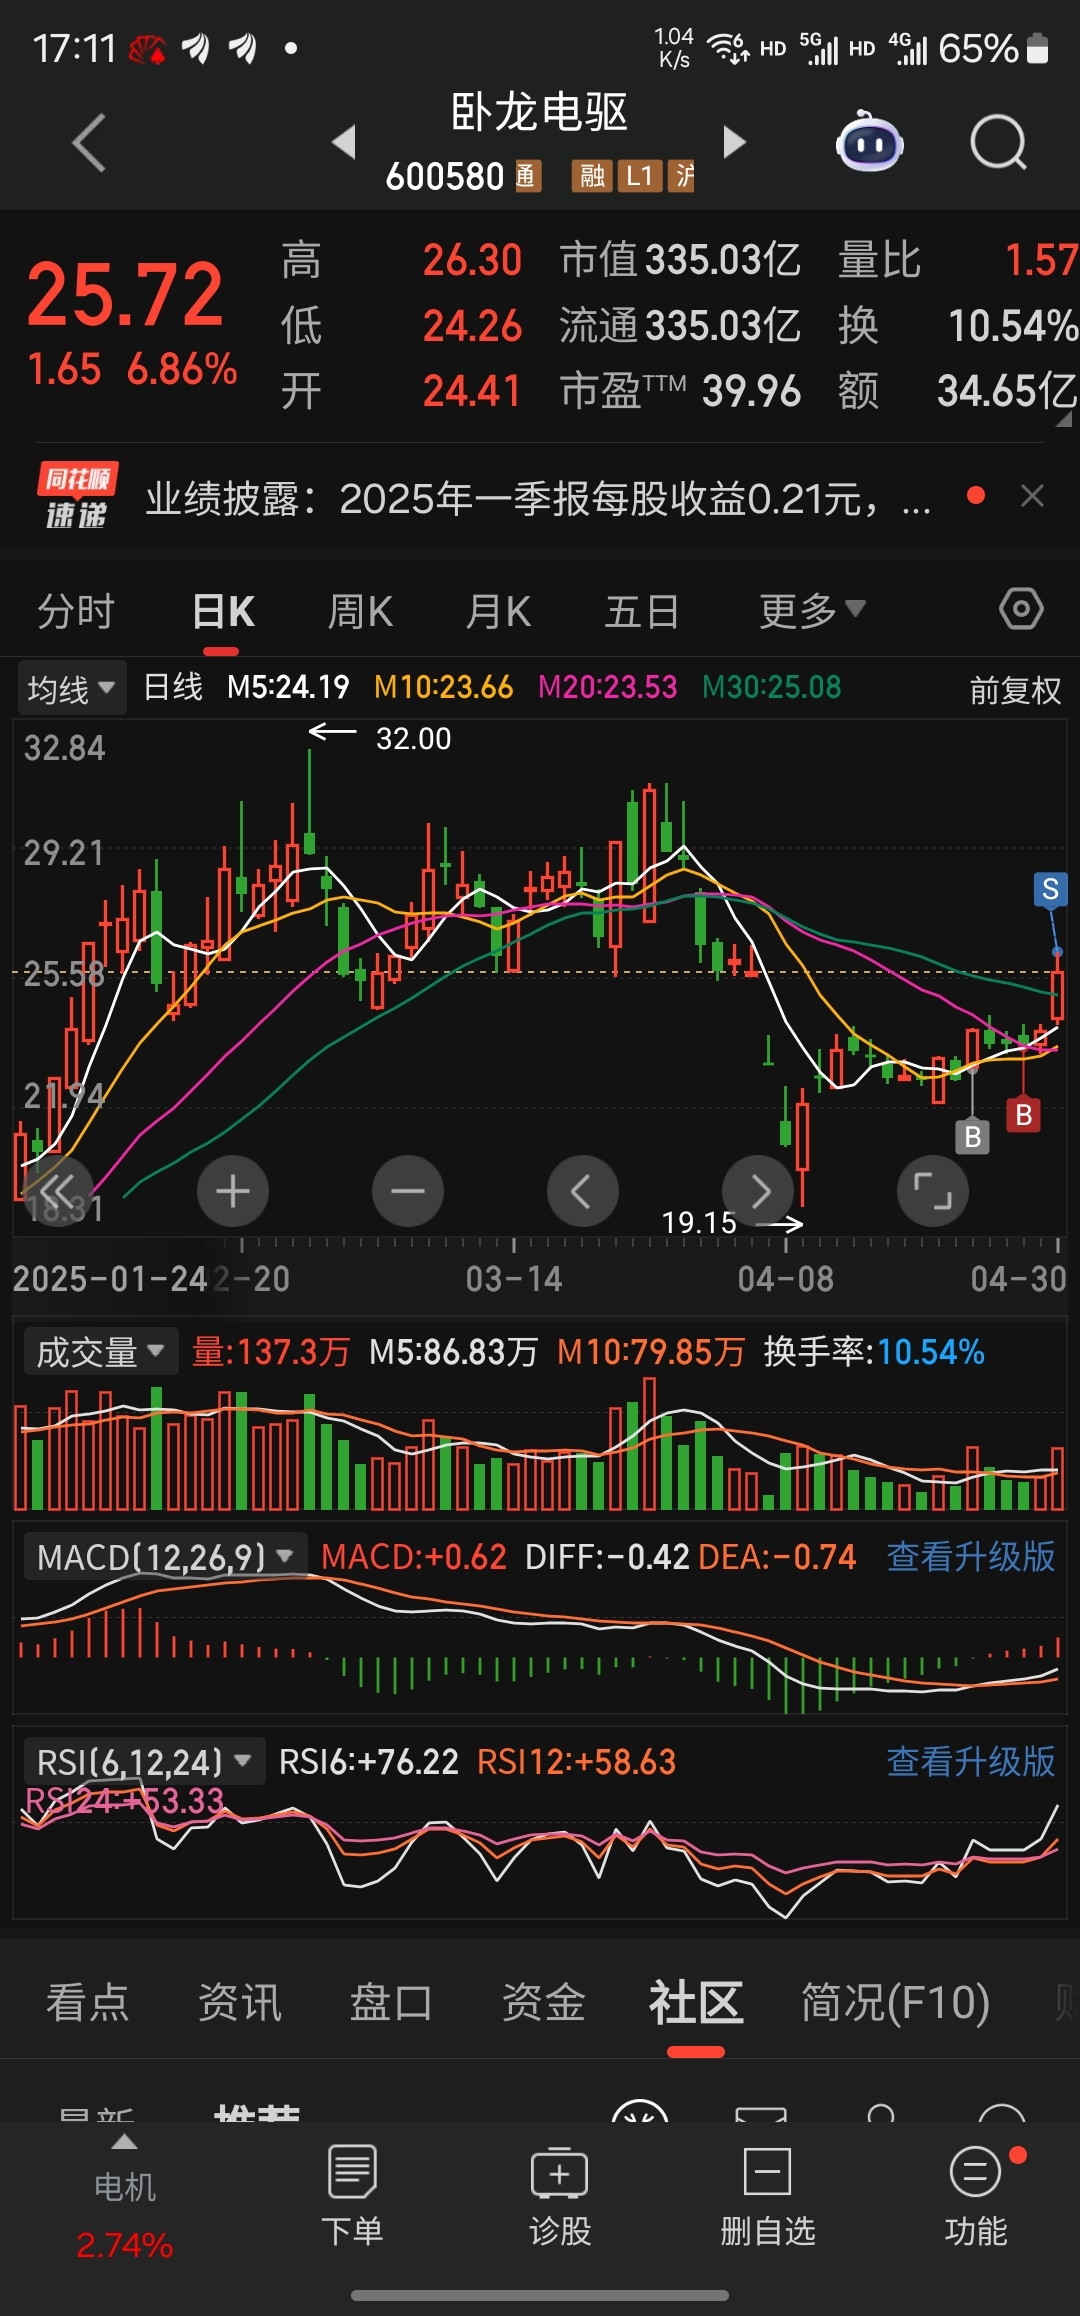Select the 周K chart tab

pyautogui.click(x=360, y=611)
